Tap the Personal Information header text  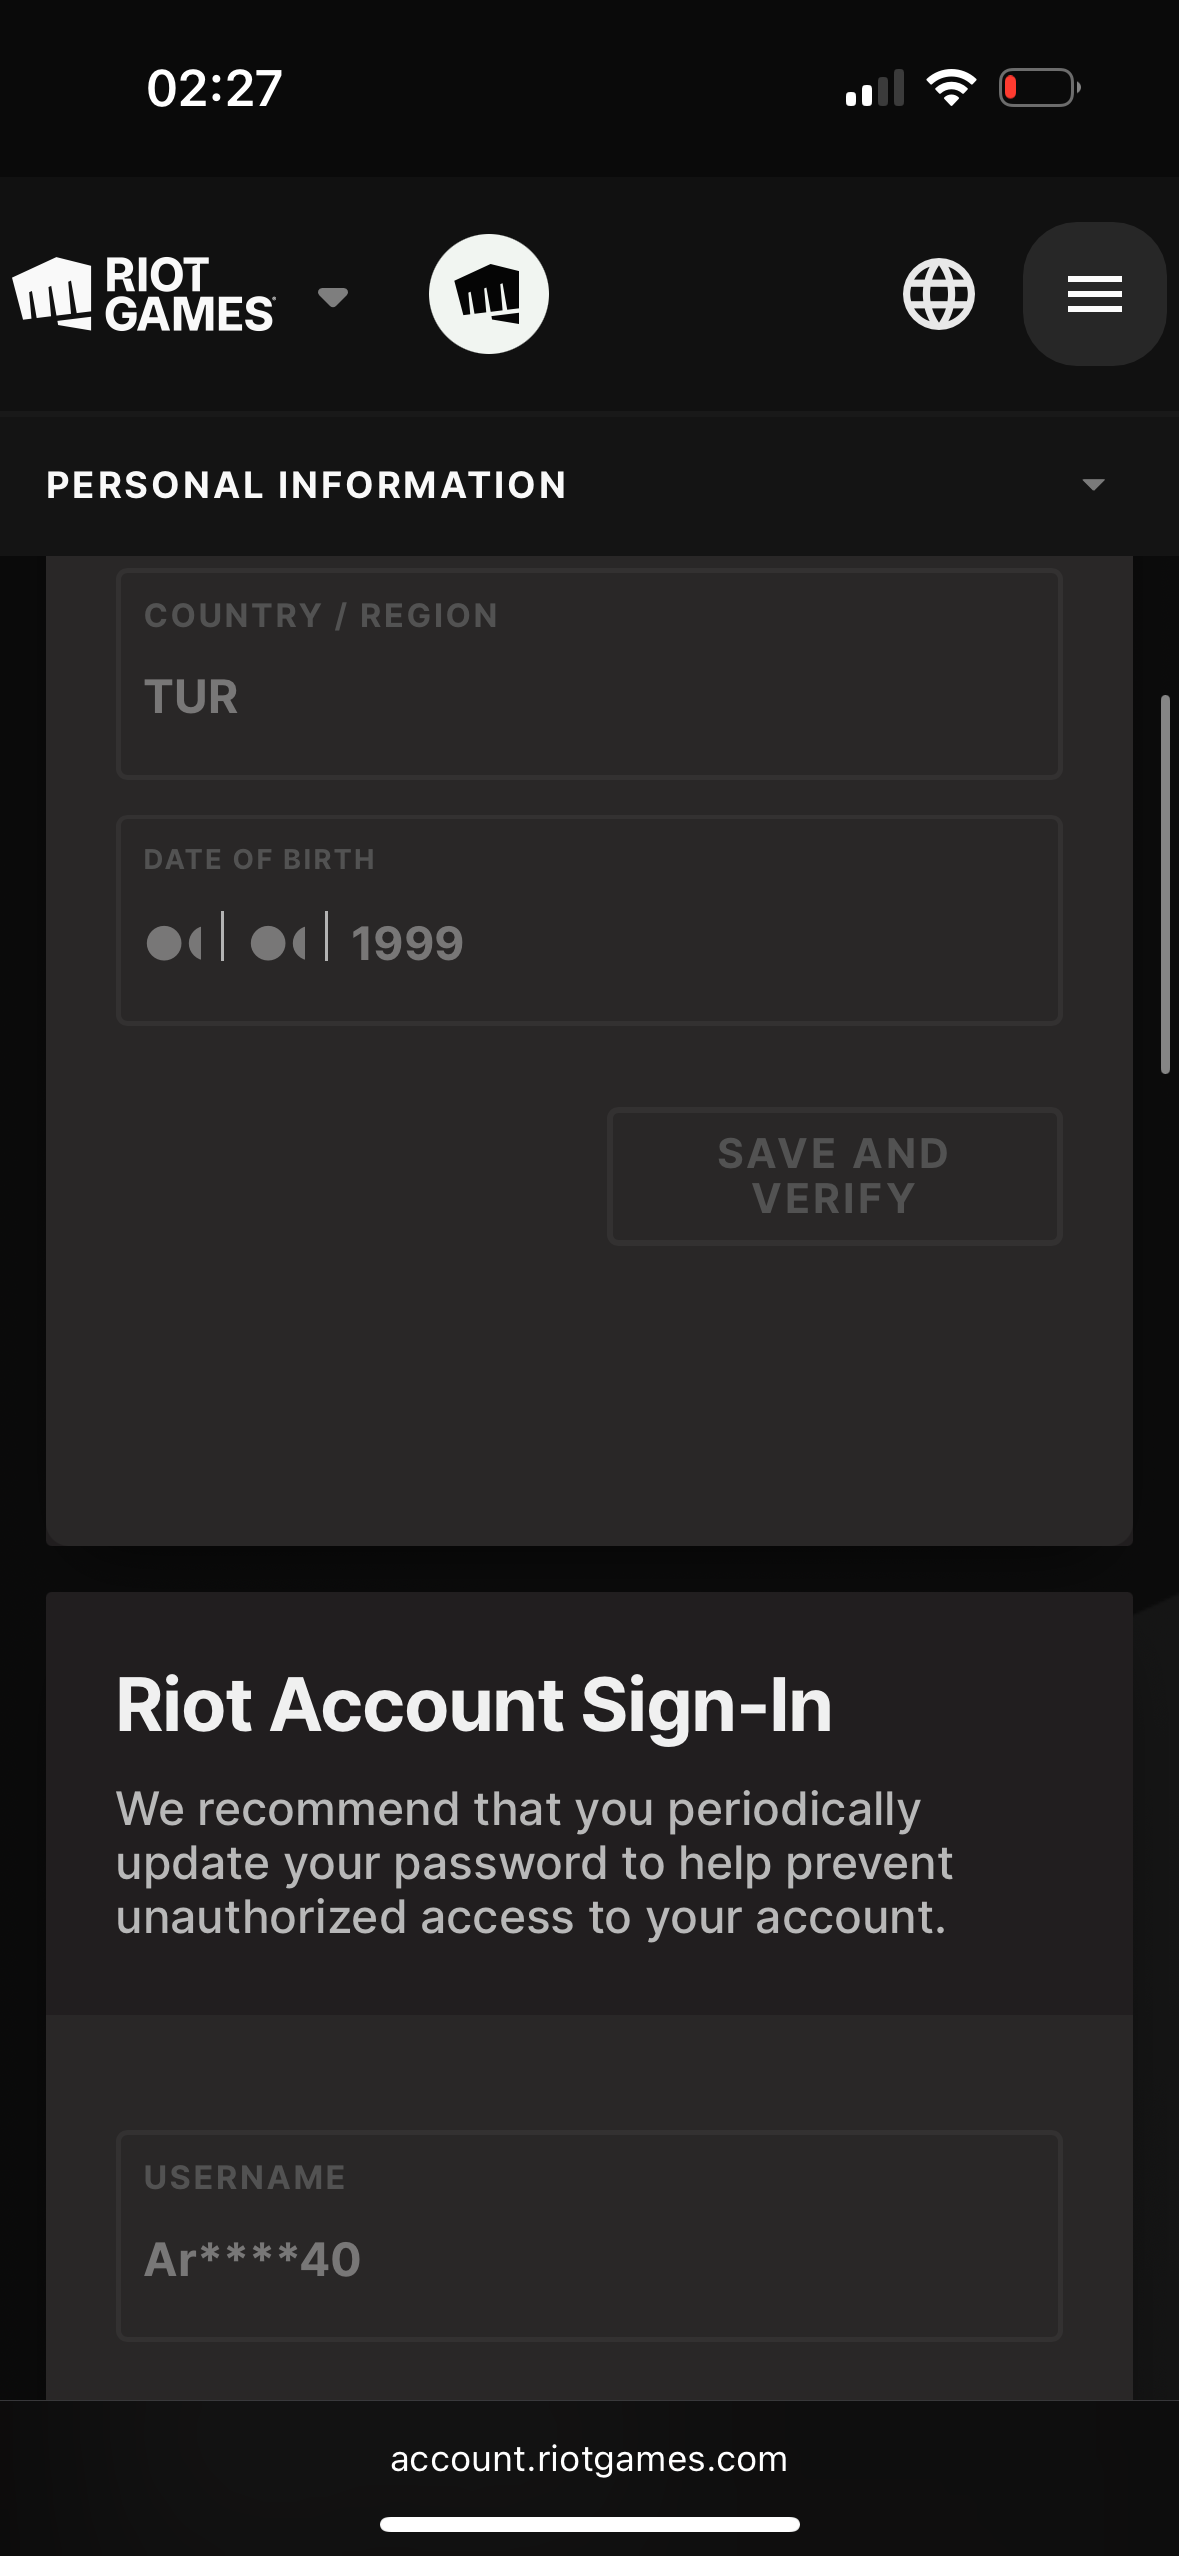(x=306, y=485)
